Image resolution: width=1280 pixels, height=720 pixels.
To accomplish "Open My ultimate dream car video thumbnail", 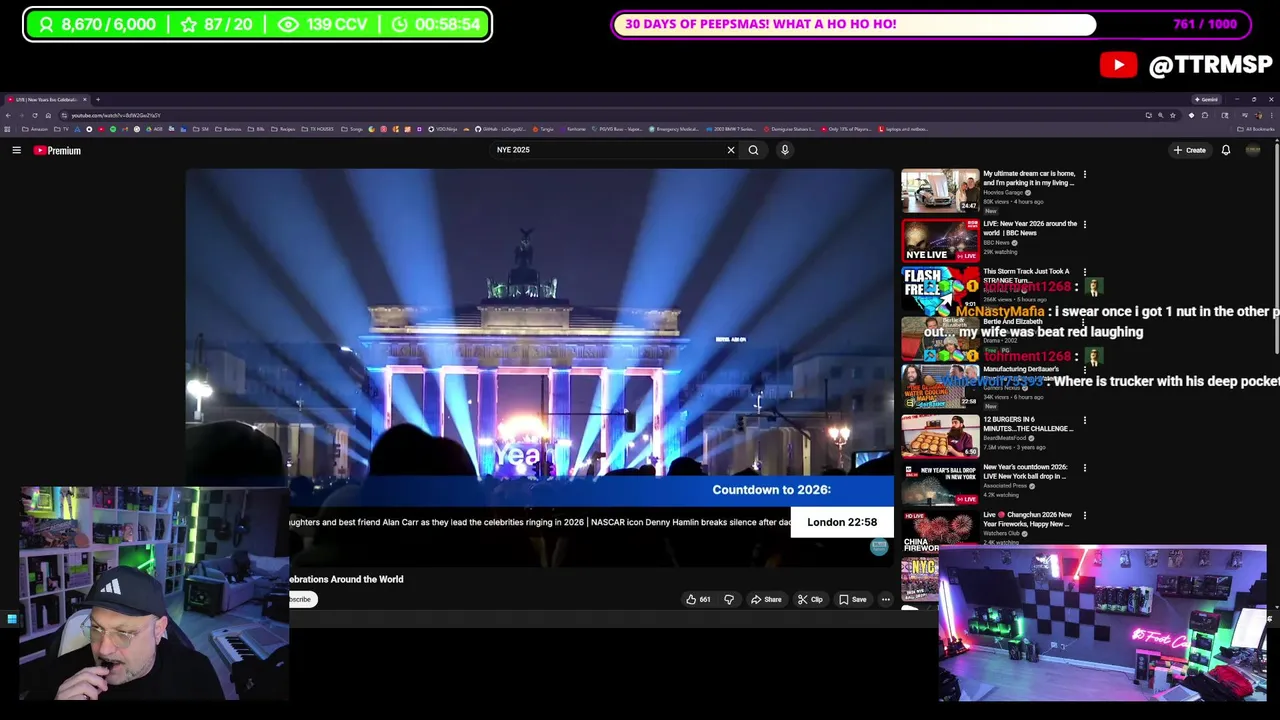I will click(x=940, y=191).
